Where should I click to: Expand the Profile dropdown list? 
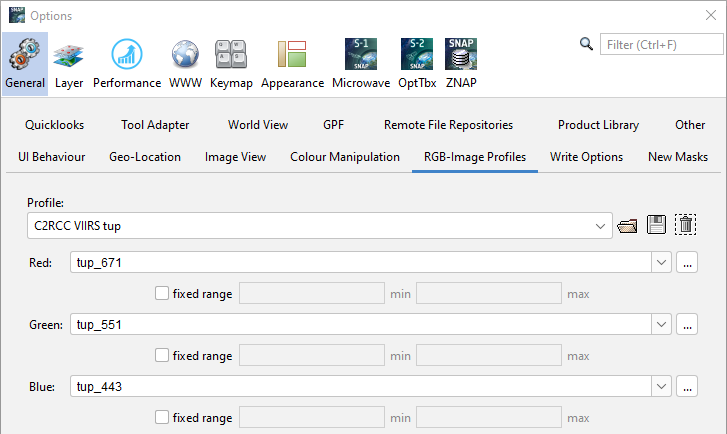(x=600, y=226)
